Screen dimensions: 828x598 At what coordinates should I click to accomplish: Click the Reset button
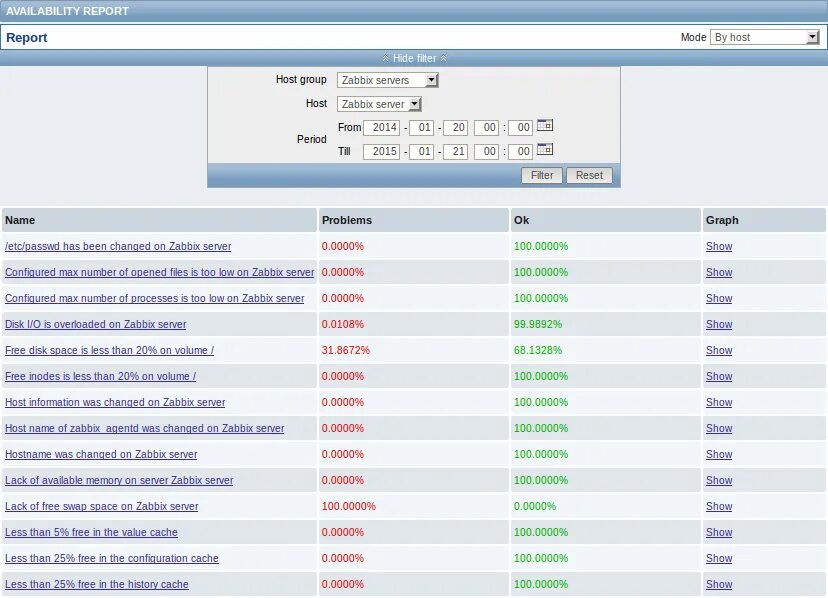[x=589, y=175]
